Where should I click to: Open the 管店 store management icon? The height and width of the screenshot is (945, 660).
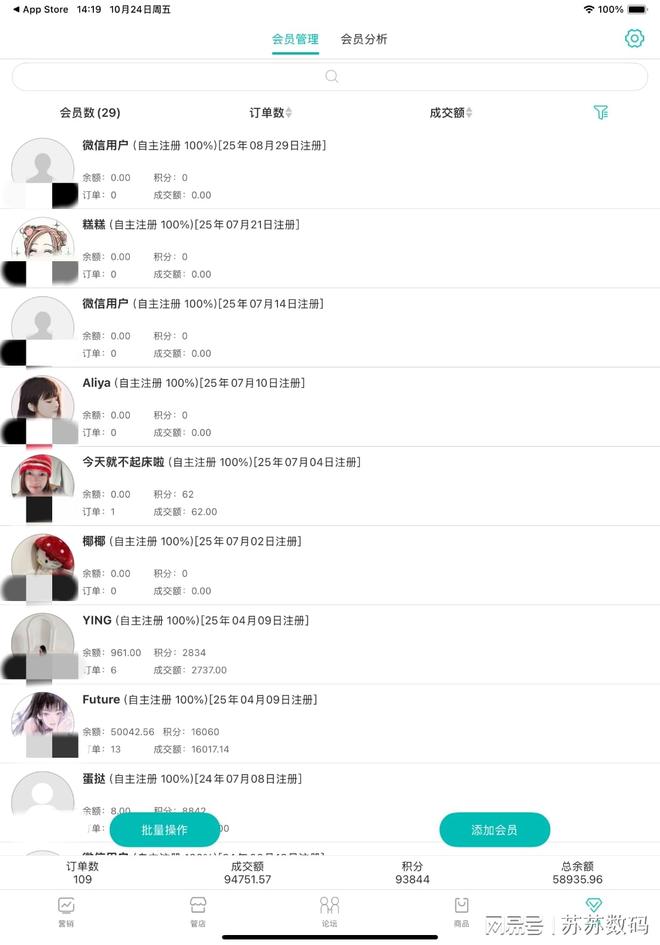click(x=198, y=905)
